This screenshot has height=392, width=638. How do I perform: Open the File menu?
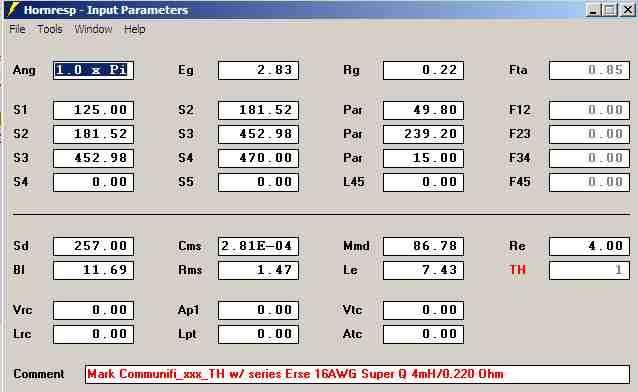tap(17, 29)
